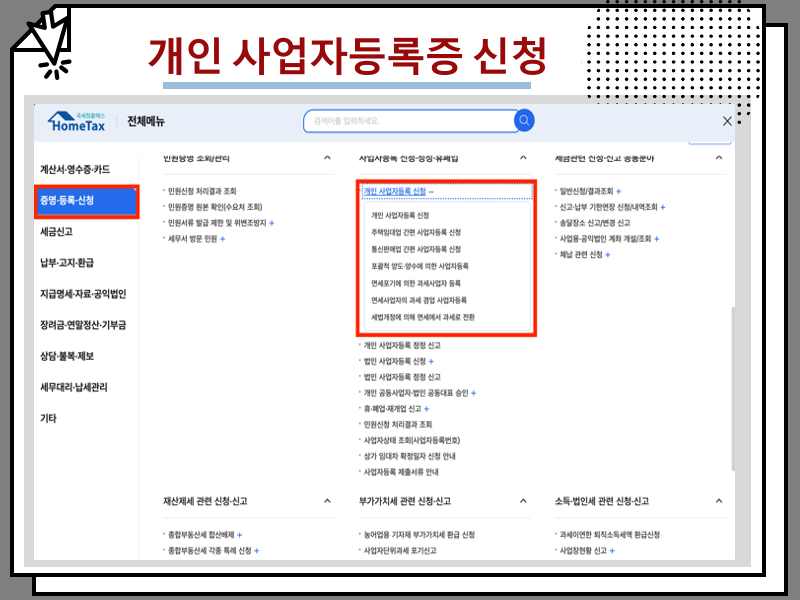Click the blue search magnifier button
Viewport: 800px width, 600px height.
click(x=524, y=120)
